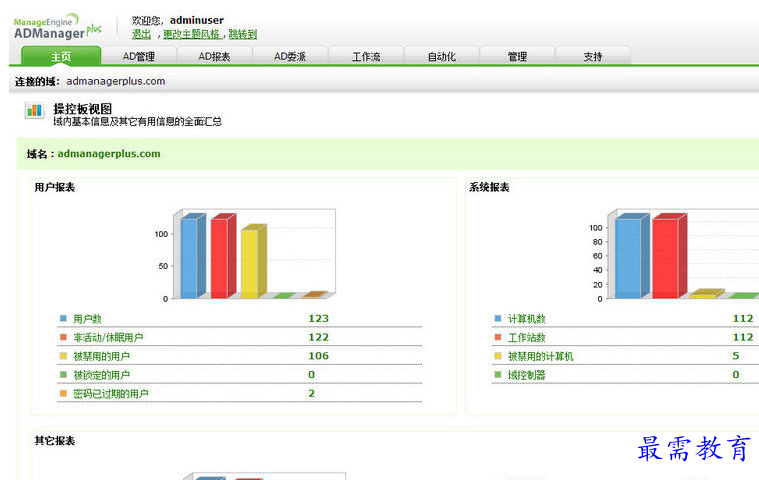Click the 系统报表 section title

pyautogui.click(x=489, y=187)
